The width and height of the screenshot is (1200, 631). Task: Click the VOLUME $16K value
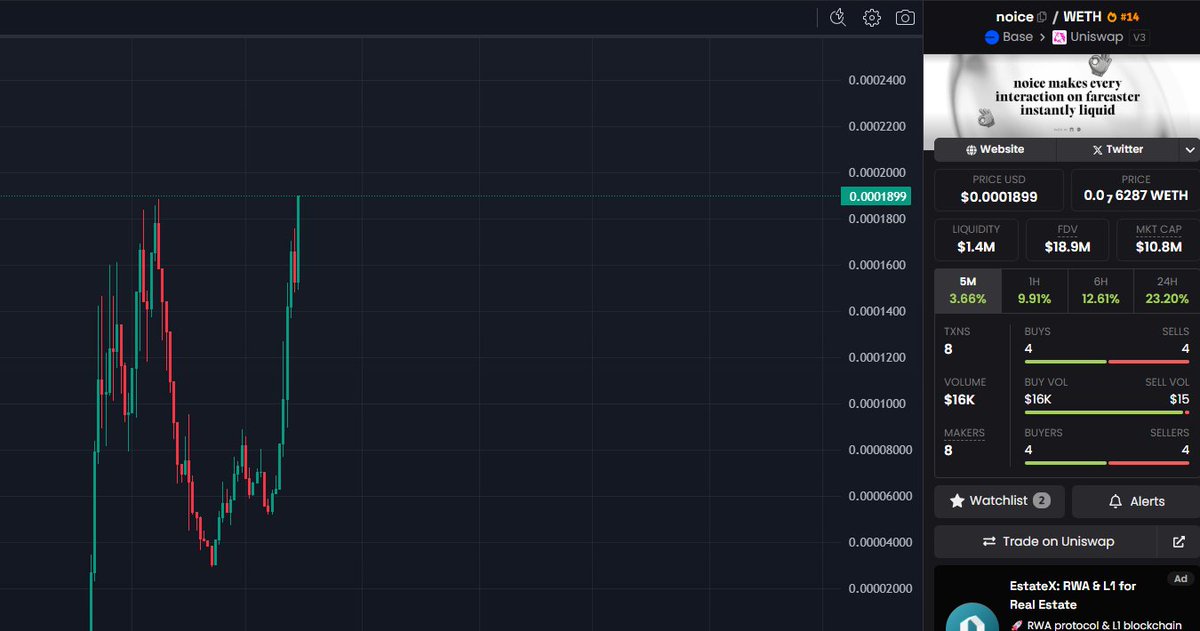point(959,400)
